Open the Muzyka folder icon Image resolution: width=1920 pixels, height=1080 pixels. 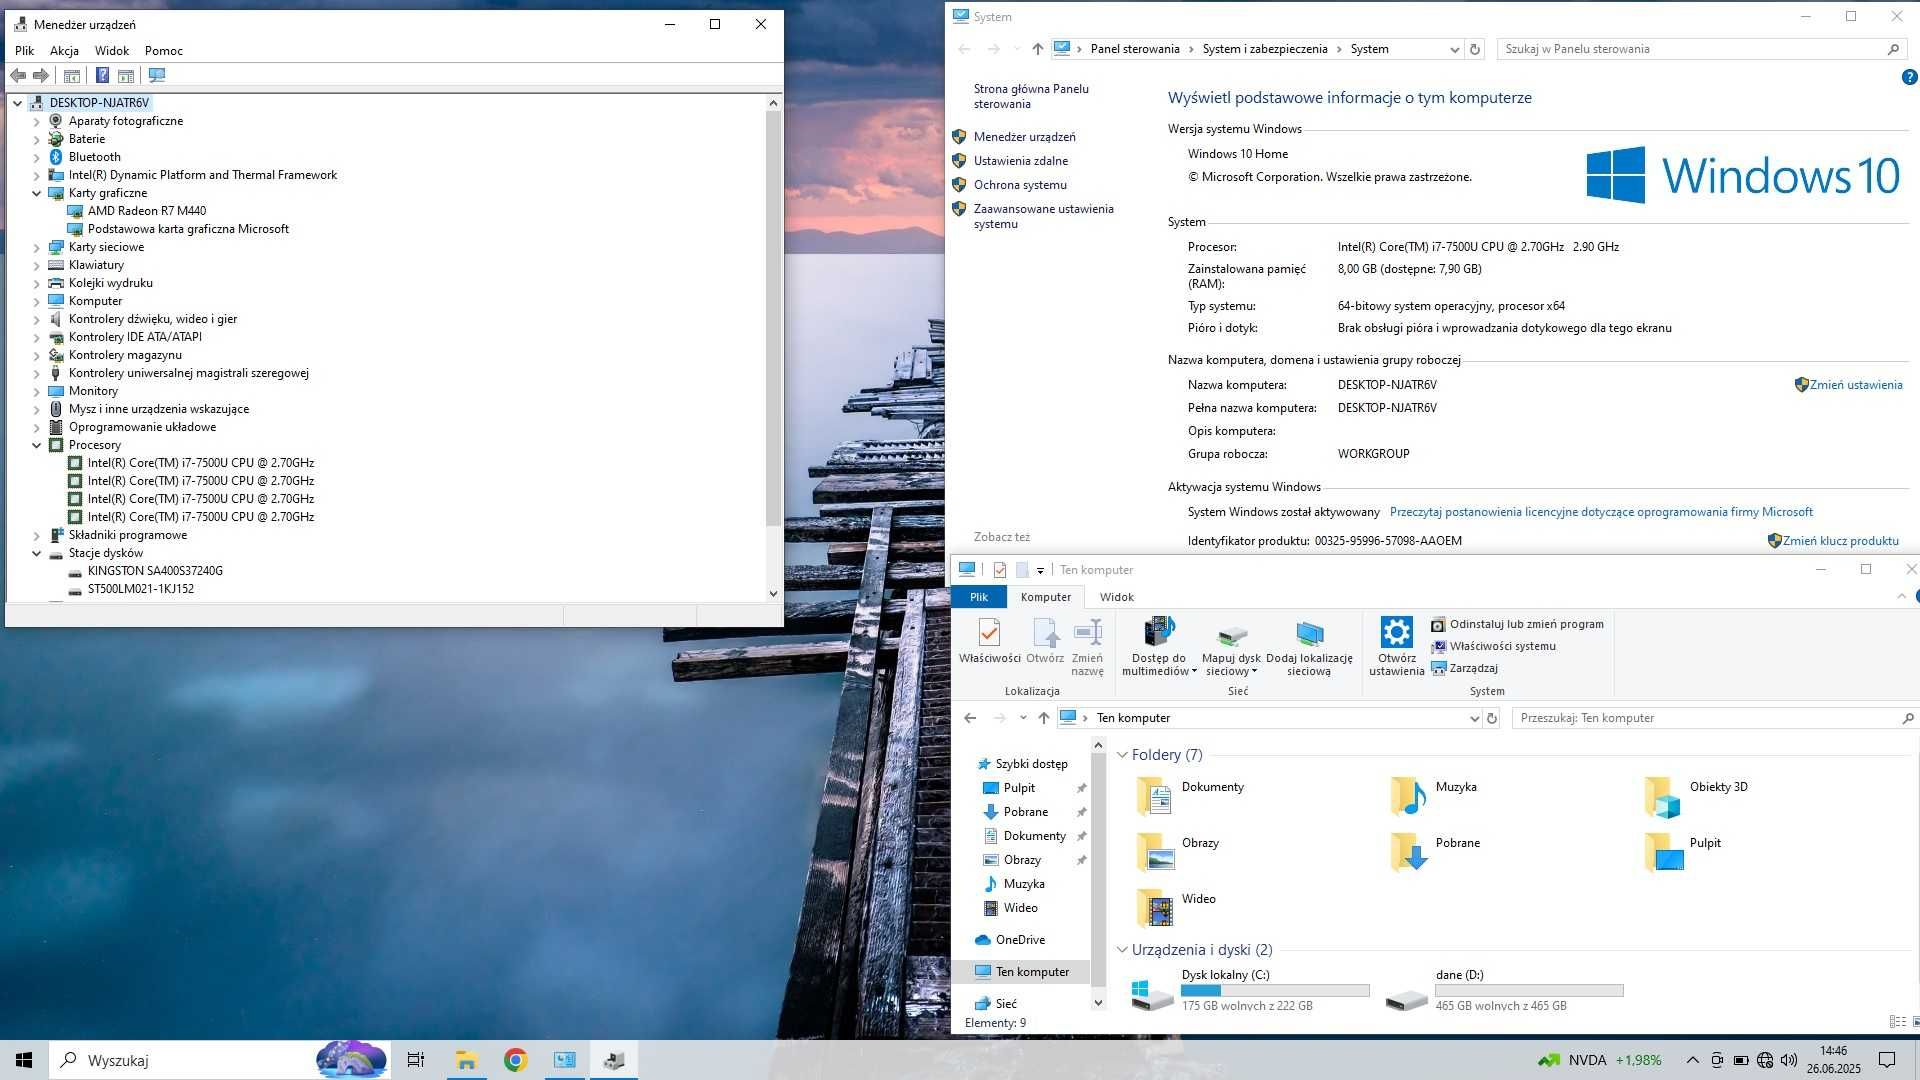(1408, 797)
